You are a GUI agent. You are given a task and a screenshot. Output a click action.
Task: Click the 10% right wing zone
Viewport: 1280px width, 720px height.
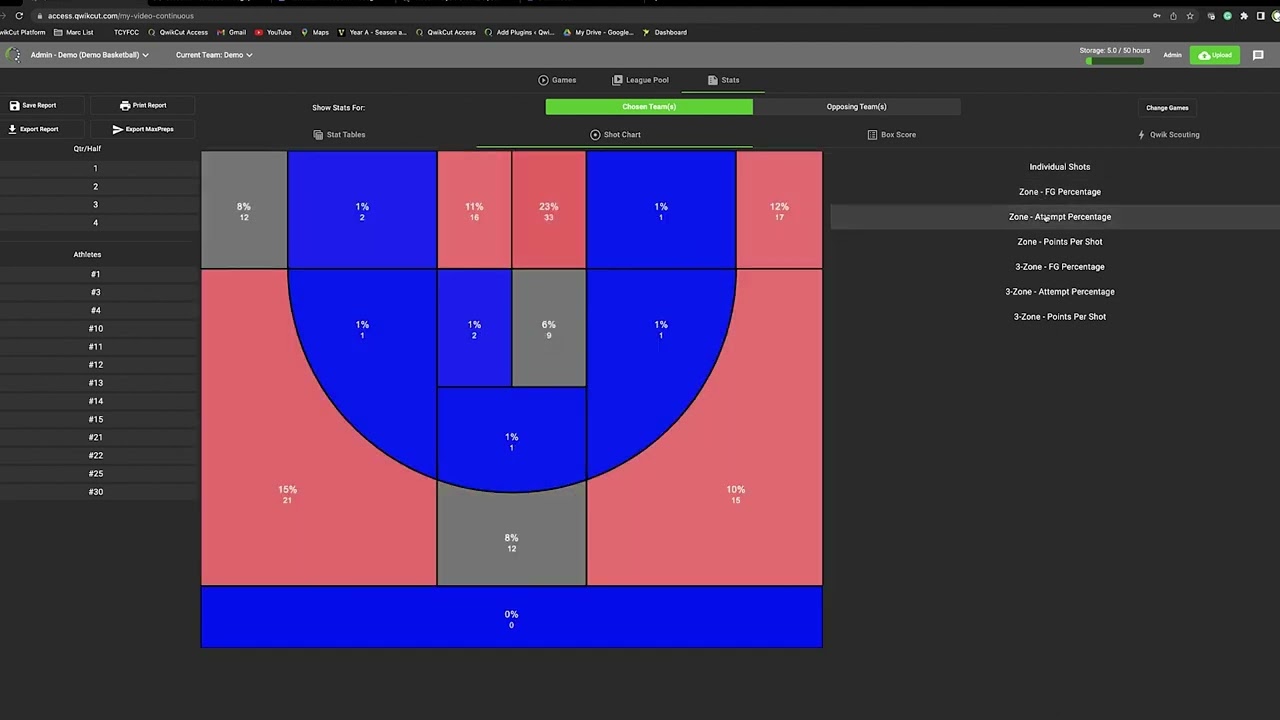click(x=735, y=494)
